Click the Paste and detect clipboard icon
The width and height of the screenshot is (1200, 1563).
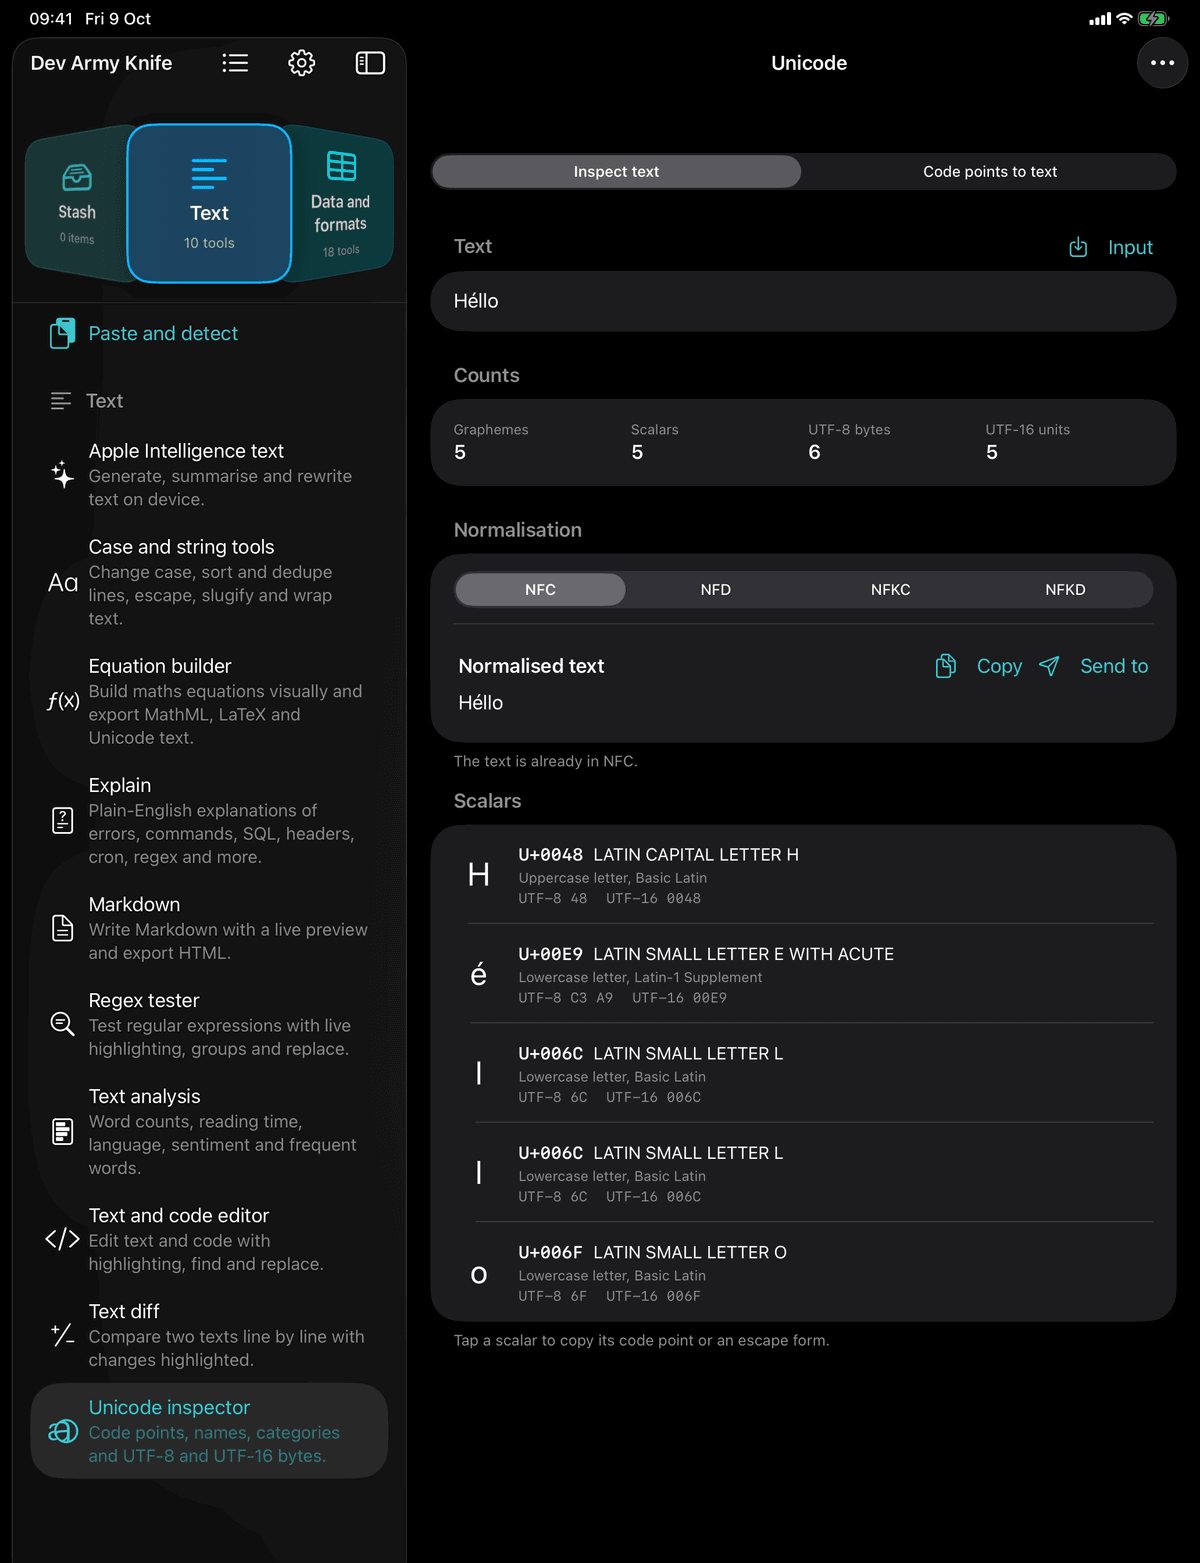point(62,333)
